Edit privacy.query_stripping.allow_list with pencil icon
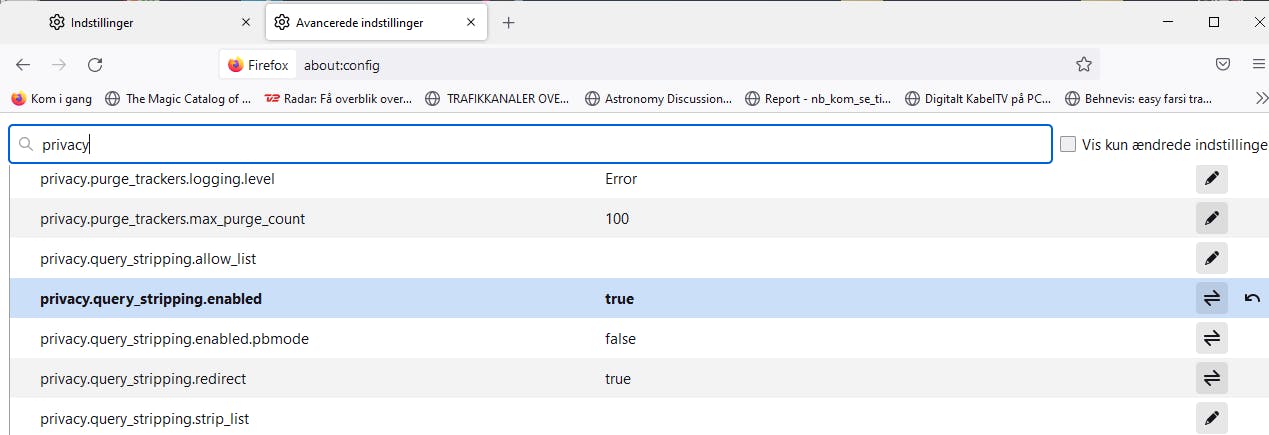The width and height of the screenshot is (1269, 435). coord(1212,258)
